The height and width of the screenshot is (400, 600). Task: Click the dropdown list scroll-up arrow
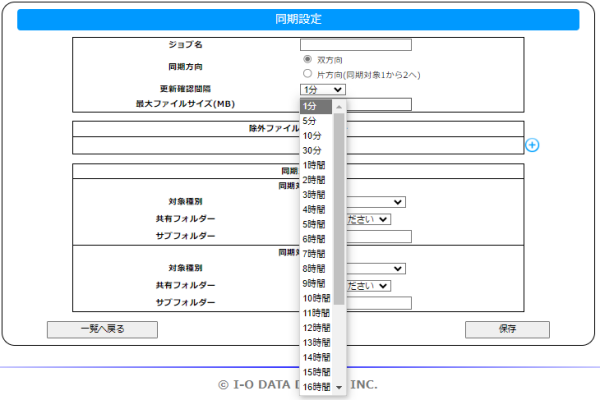(339, 106)
